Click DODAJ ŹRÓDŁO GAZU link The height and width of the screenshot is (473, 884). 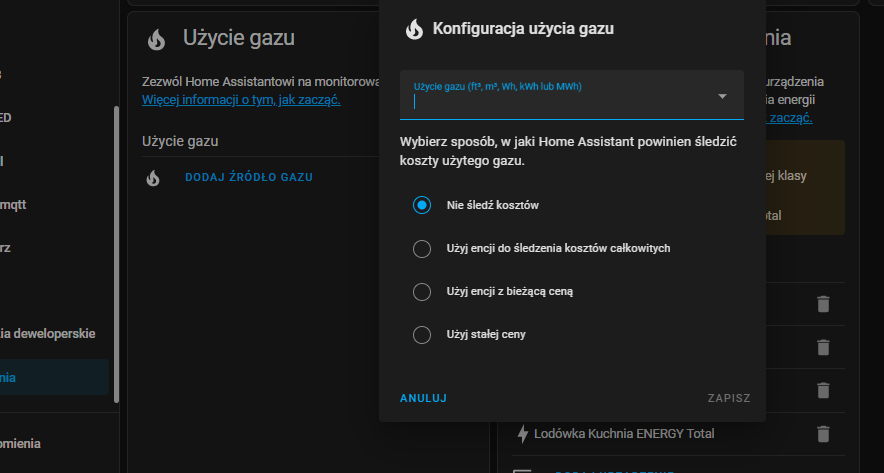[x=249, y=177]
